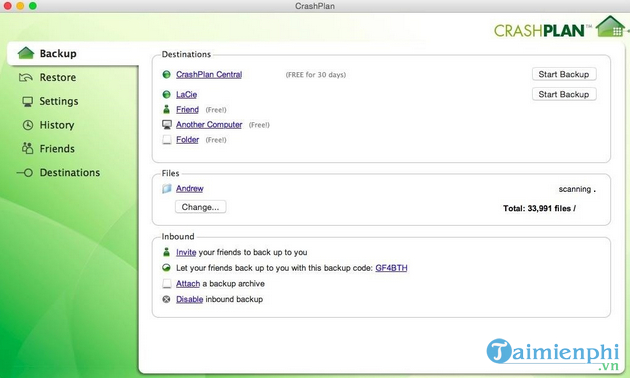The height and width of the screenshot is (378, 630).
Task: Click the monitor icon beside Settings
Action: pos(27,101)
